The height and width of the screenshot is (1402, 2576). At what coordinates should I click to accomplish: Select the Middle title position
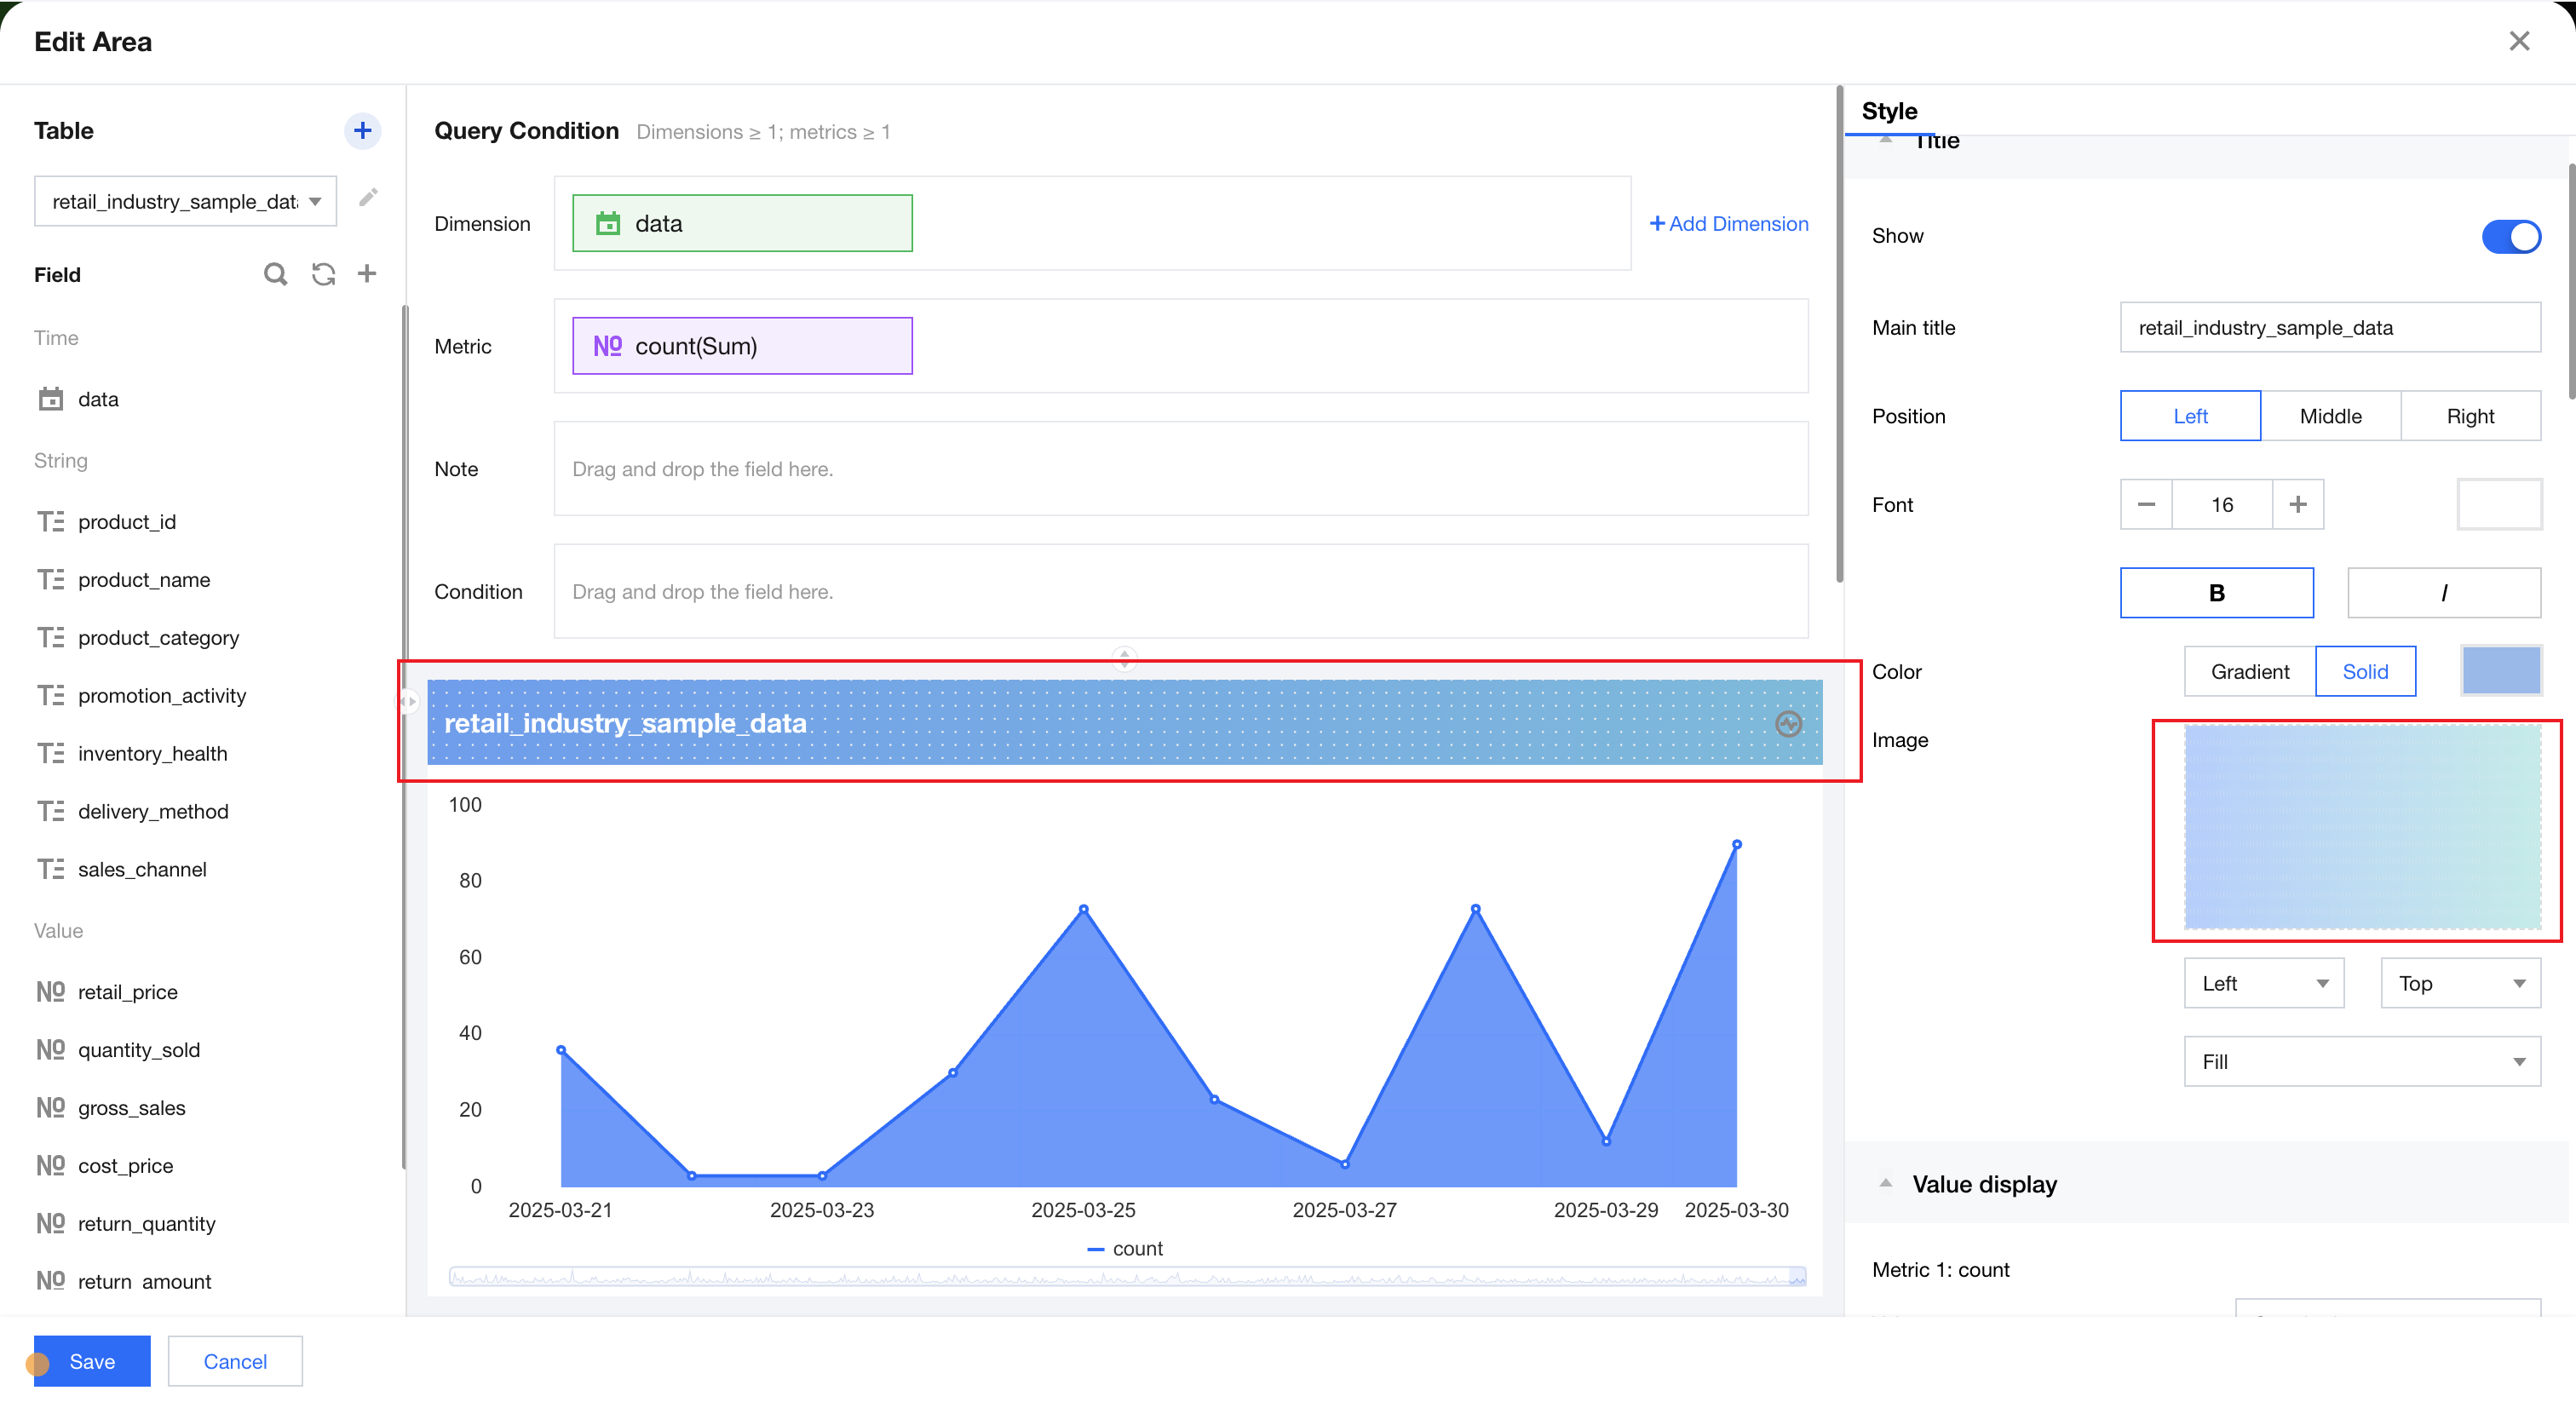(x=2330, y=416)
